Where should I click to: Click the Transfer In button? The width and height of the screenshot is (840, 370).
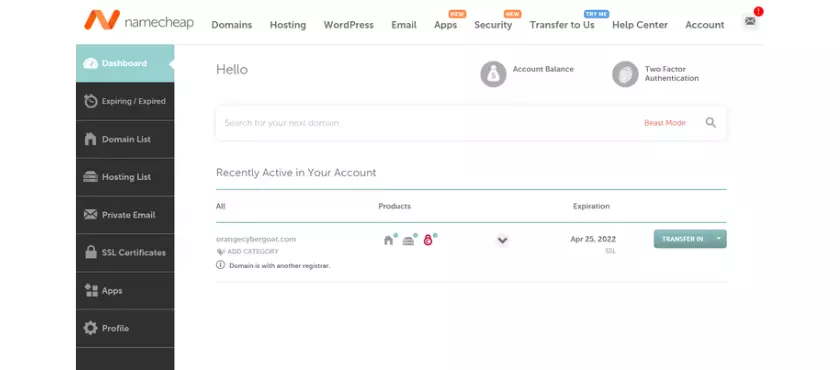(x=682, y=239)
